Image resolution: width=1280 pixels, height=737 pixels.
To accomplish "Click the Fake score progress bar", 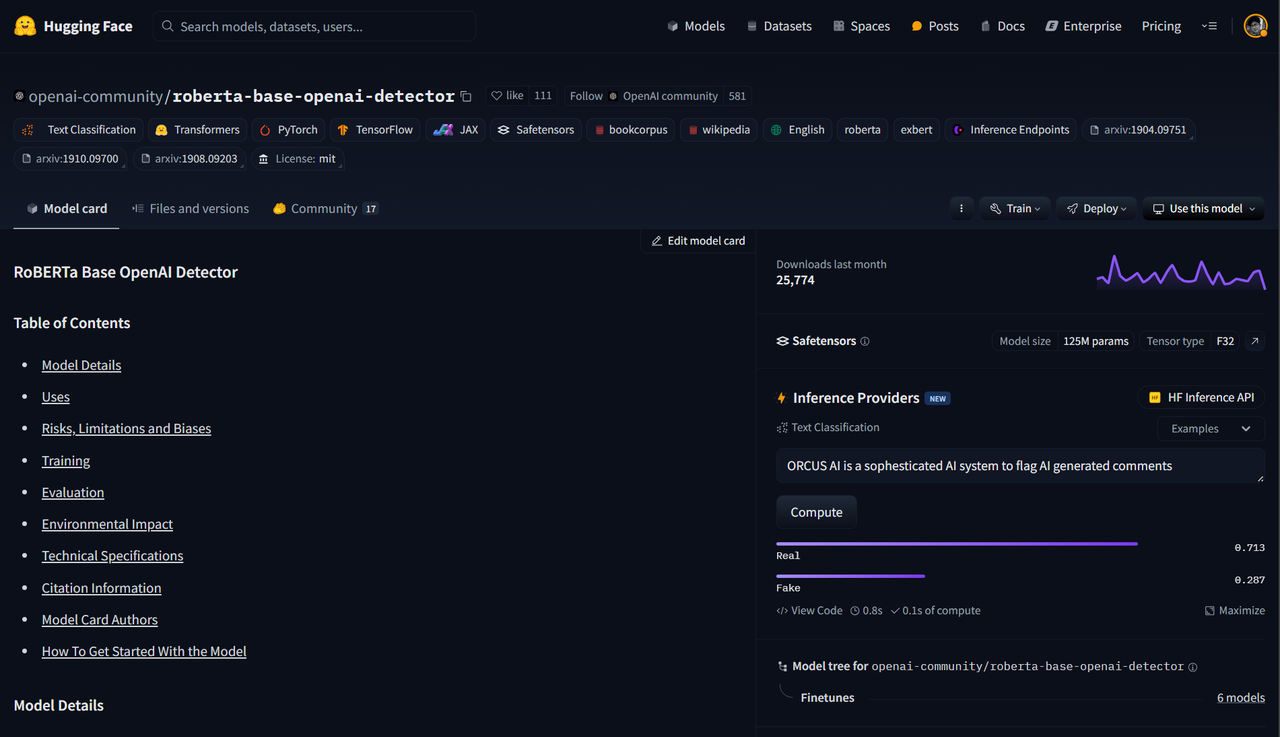I will [x=850, y=576].
